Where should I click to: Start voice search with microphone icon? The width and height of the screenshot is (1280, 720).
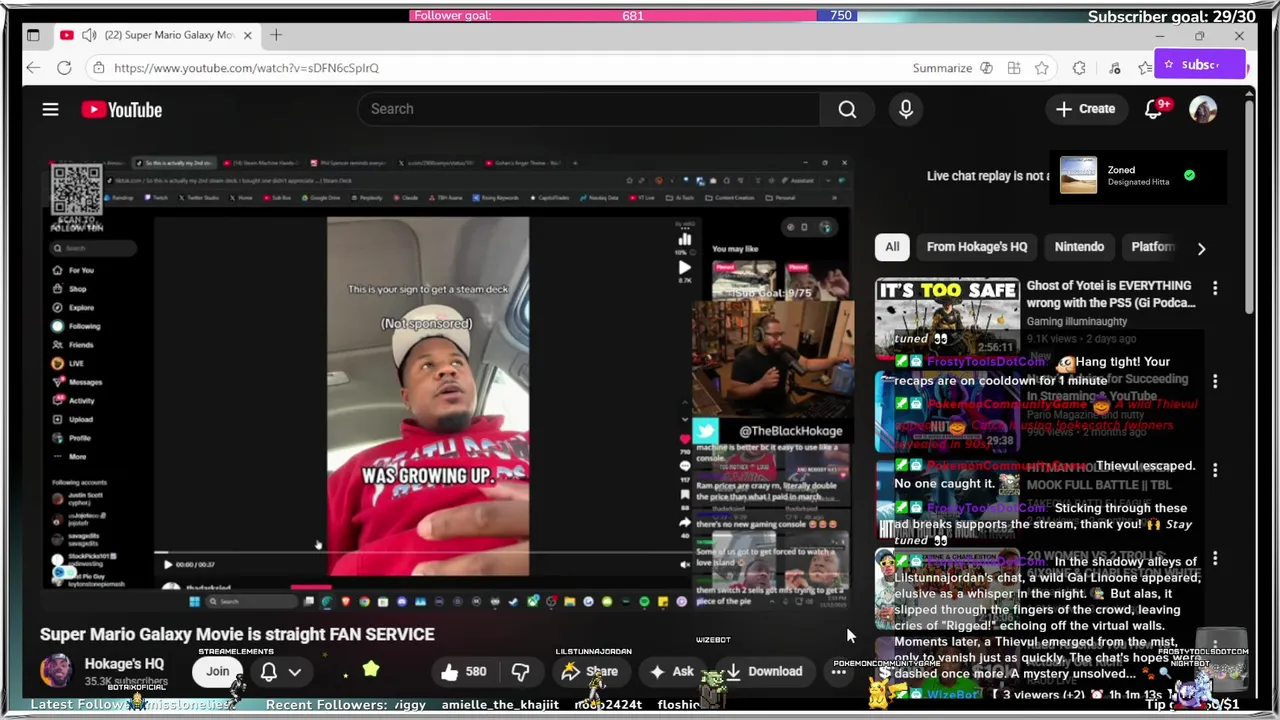[906, 109]
